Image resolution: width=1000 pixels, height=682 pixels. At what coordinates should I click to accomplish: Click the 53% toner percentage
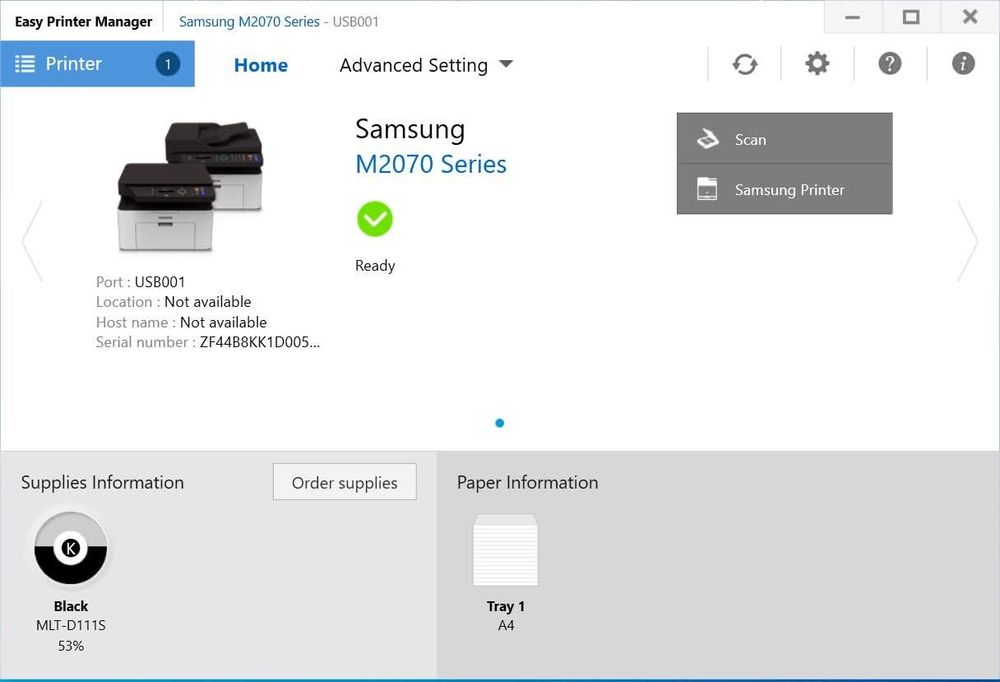click(x=71, y=646)
